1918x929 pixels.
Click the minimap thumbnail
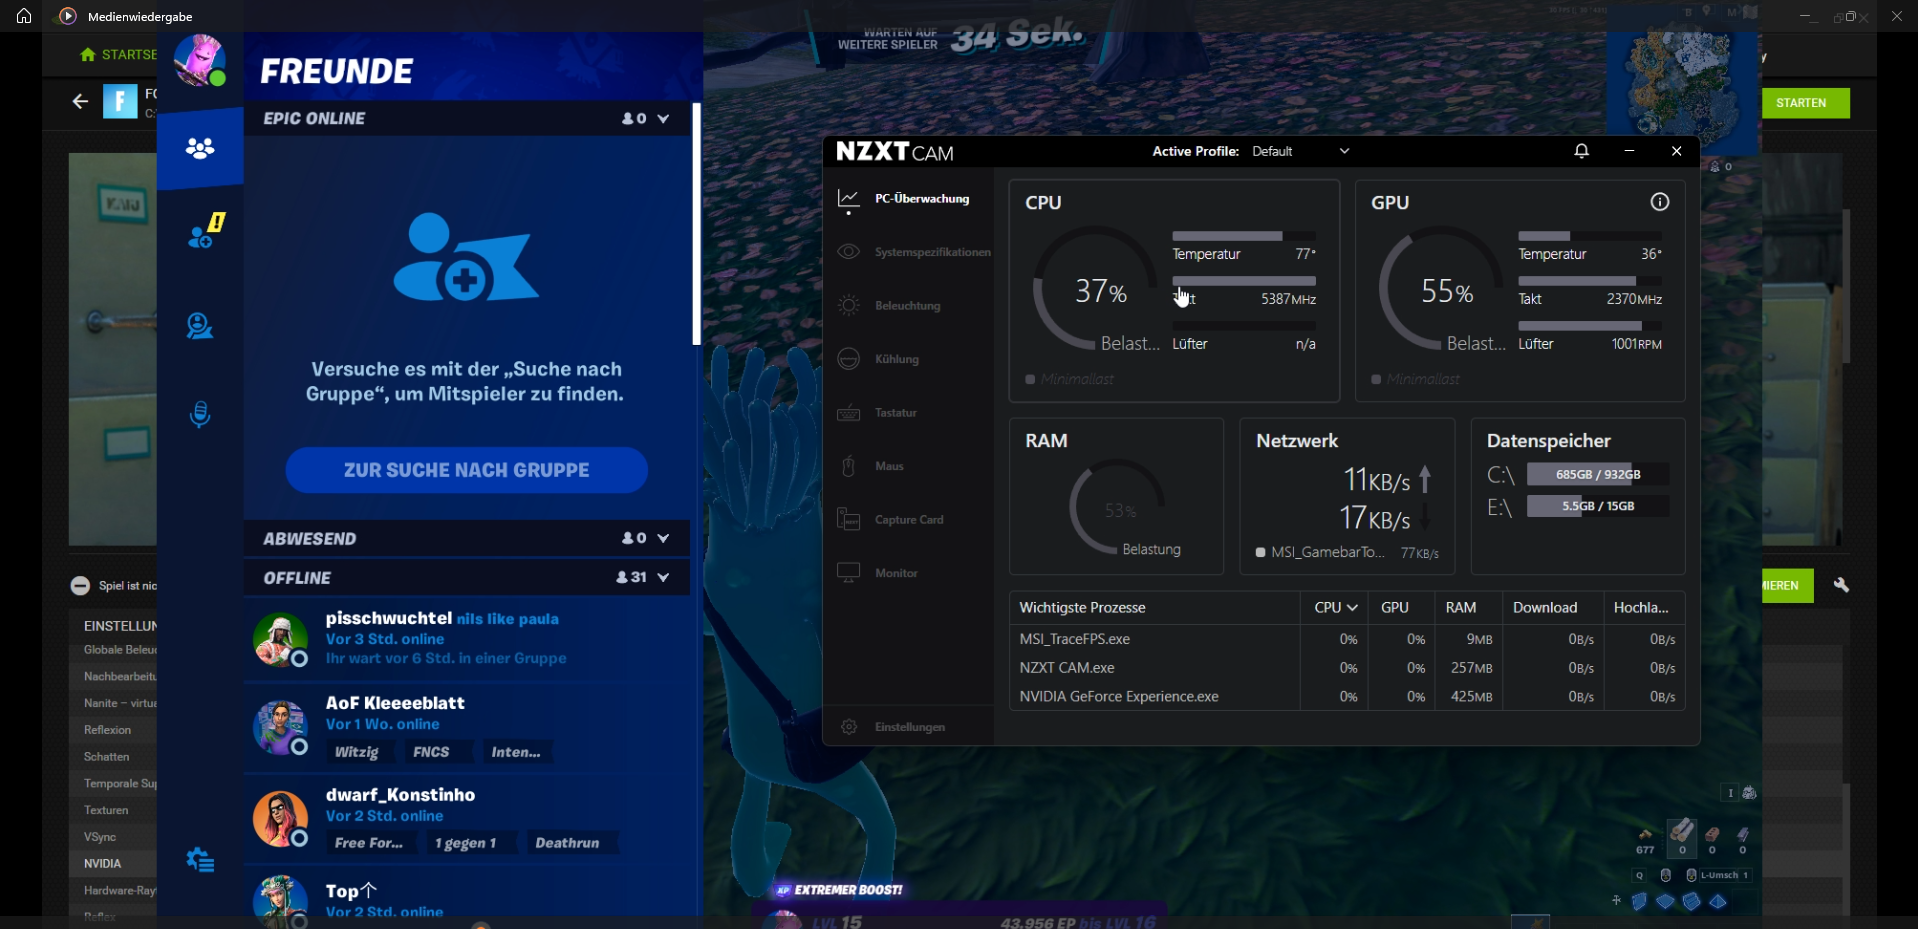[x=1684, y=82]
